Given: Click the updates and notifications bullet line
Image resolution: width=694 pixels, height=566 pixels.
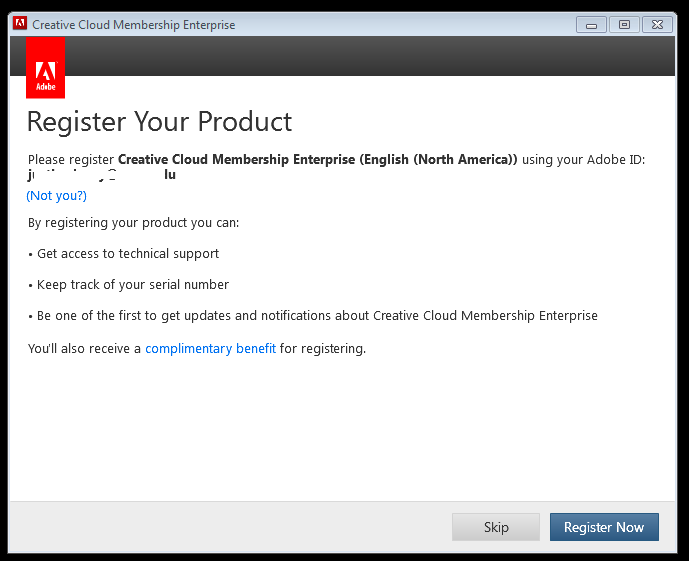Looking at the screenshot, I should point(316,316).
